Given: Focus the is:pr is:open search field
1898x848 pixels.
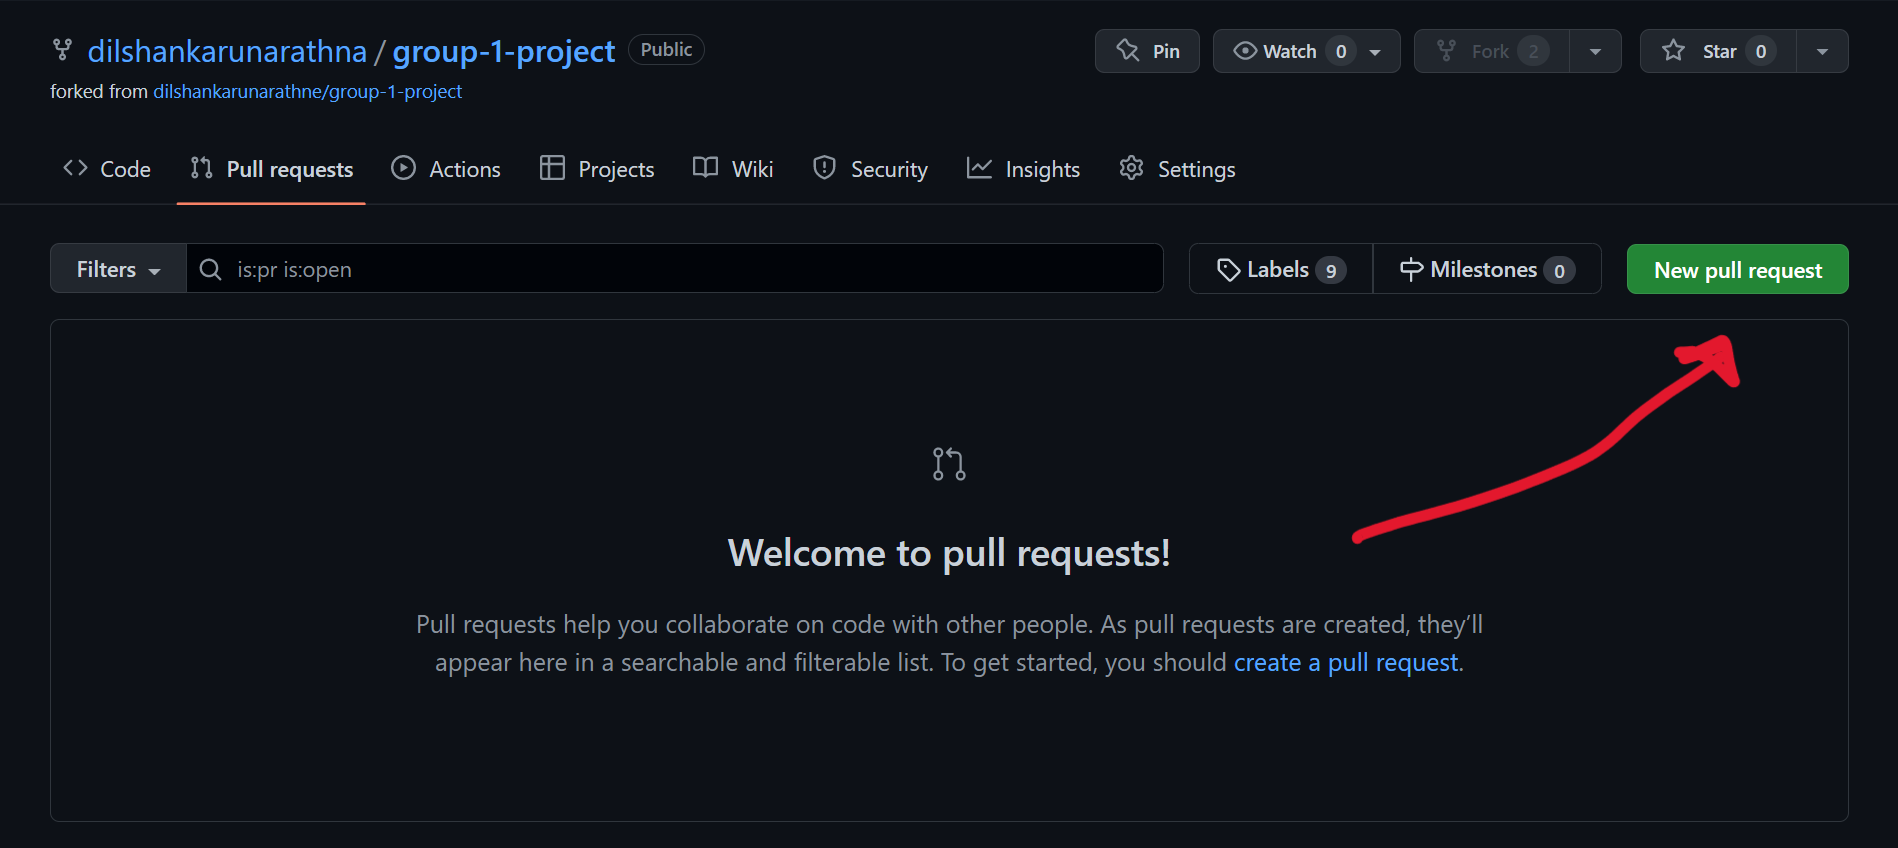Looking at the screenshot, I should [675, 269].
